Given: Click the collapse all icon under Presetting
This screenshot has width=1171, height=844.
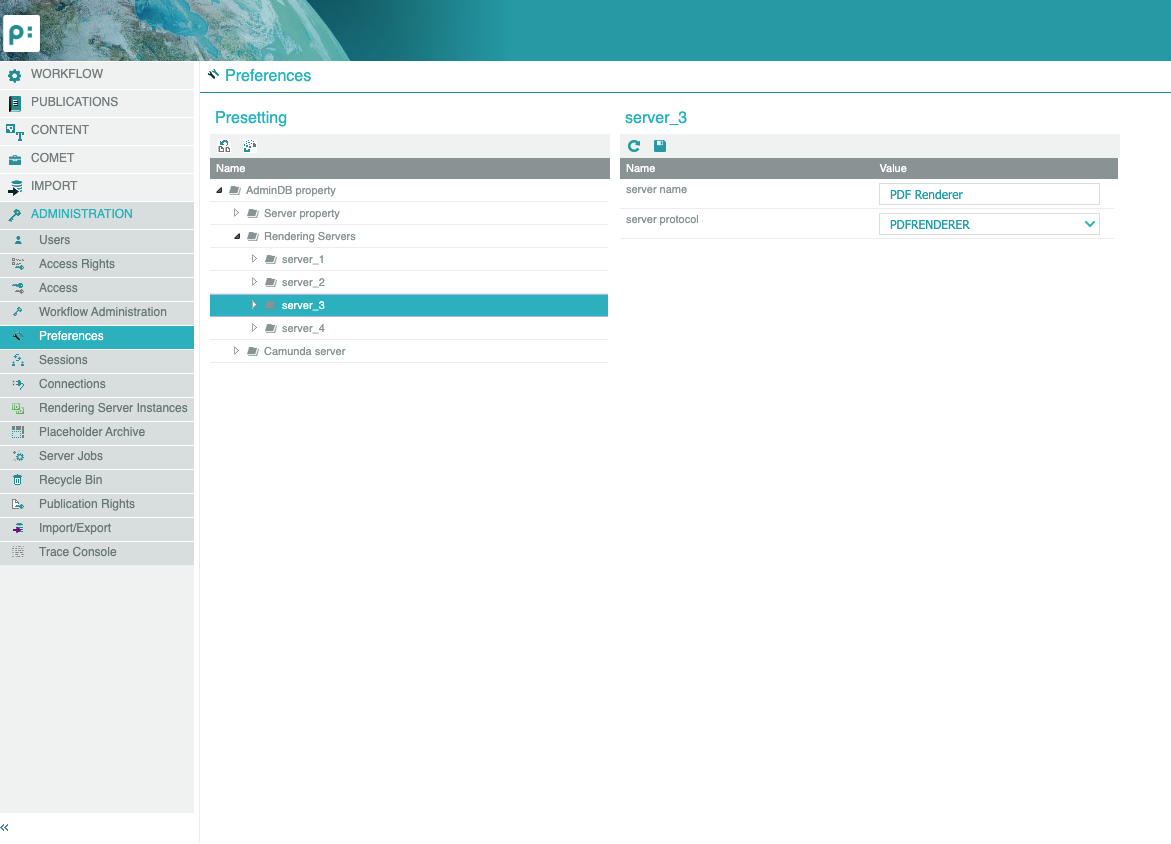Looking at the screenshot, I should [249, 146].
